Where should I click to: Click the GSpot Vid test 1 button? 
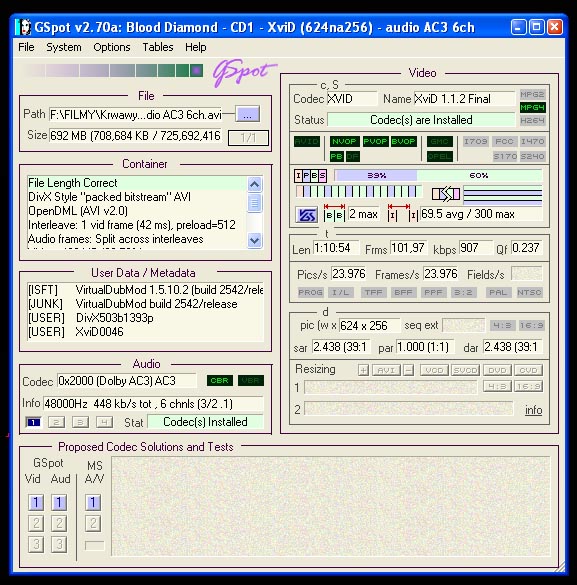coord(36,503)
